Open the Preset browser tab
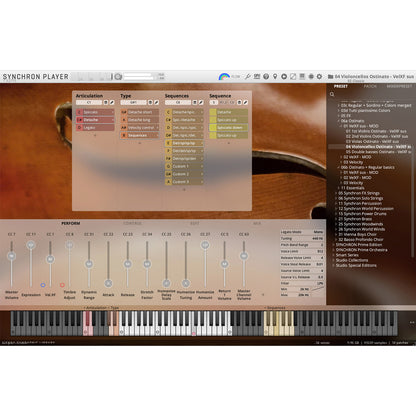Viewport: 416px width, 416px height. tap(341, 86)
